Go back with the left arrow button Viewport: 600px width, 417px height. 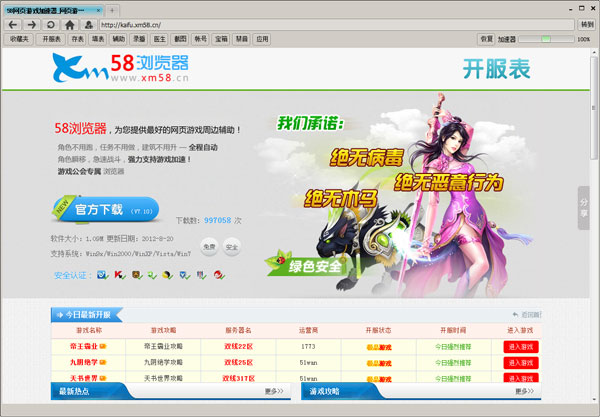tap(13, 25)
